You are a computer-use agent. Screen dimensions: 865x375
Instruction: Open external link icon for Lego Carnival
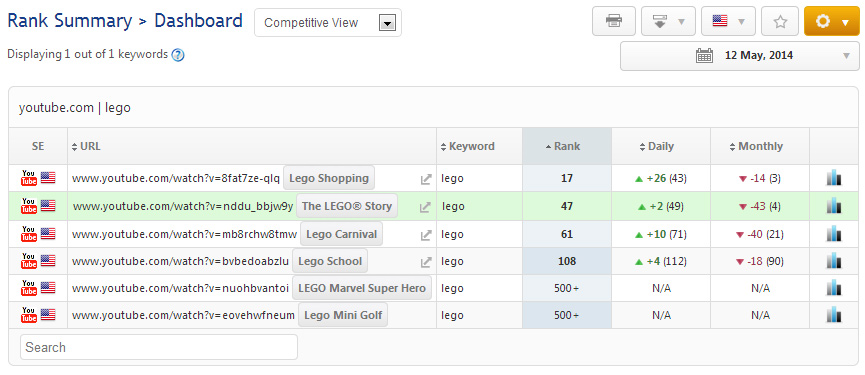coord(425,235)
